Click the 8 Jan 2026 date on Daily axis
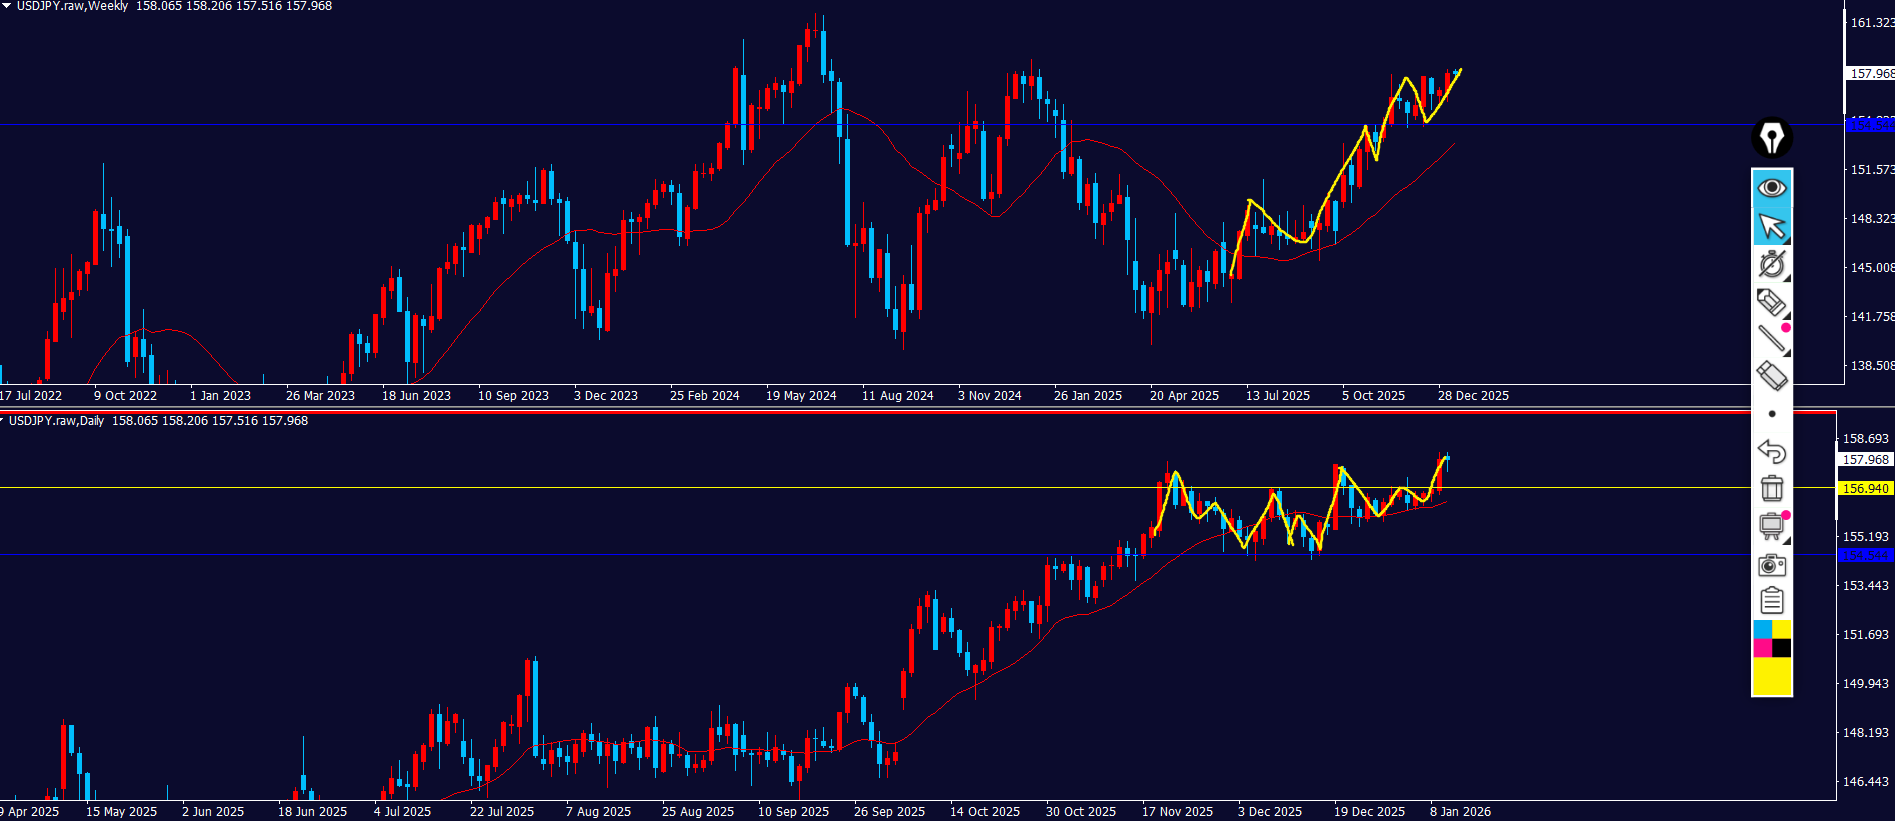Screen dimensions: 1895x821 click(1460, 812)
